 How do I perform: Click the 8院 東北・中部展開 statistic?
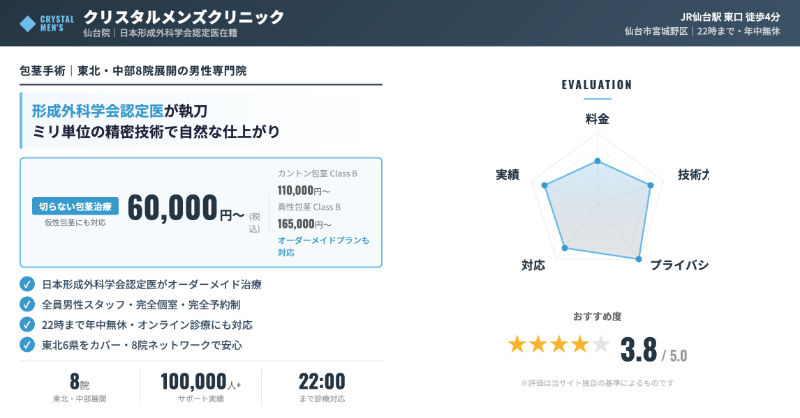[x=79, y=387]
